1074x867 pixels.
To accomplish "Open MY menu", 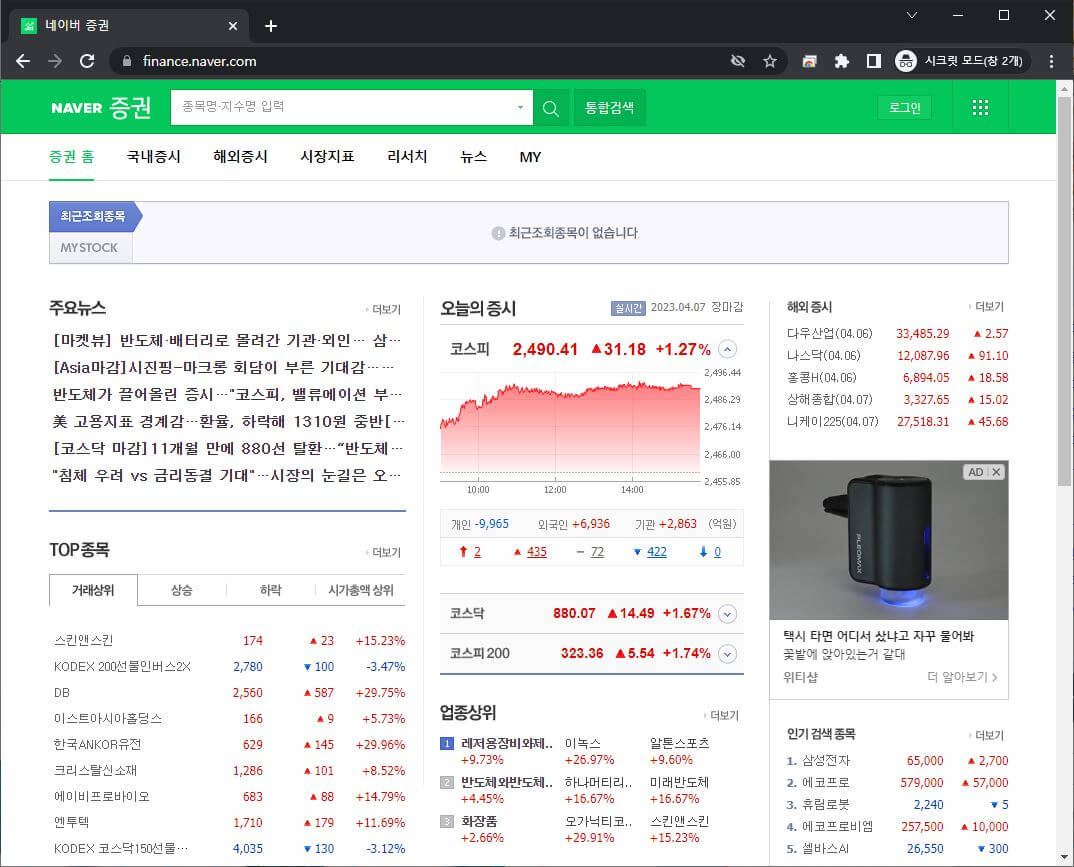I will tap(530, 157).
